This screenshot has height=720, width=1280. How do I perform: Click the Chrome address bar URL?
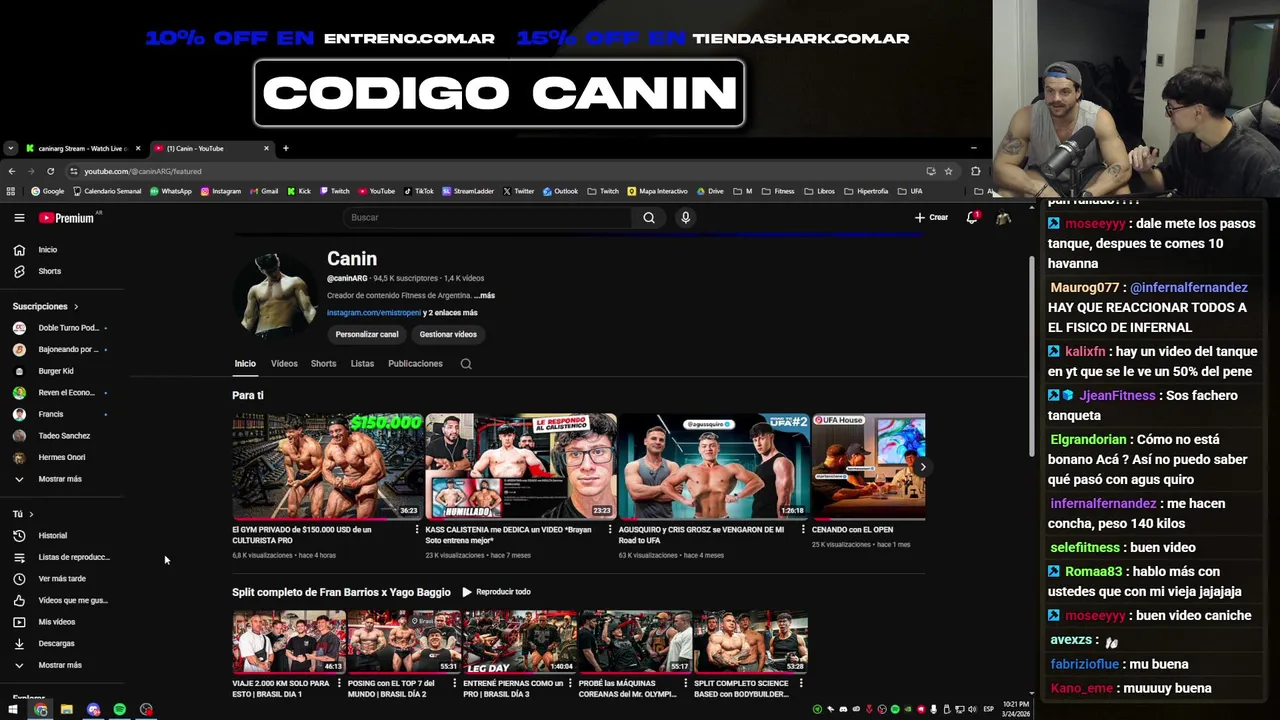tap(143, 171)
